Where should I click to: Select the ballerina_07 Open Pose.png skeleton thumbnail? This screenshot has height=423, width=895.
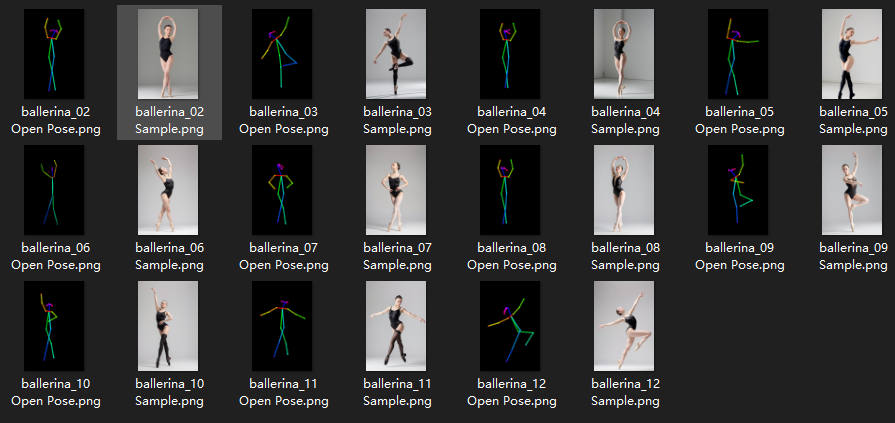click(282, 190)
